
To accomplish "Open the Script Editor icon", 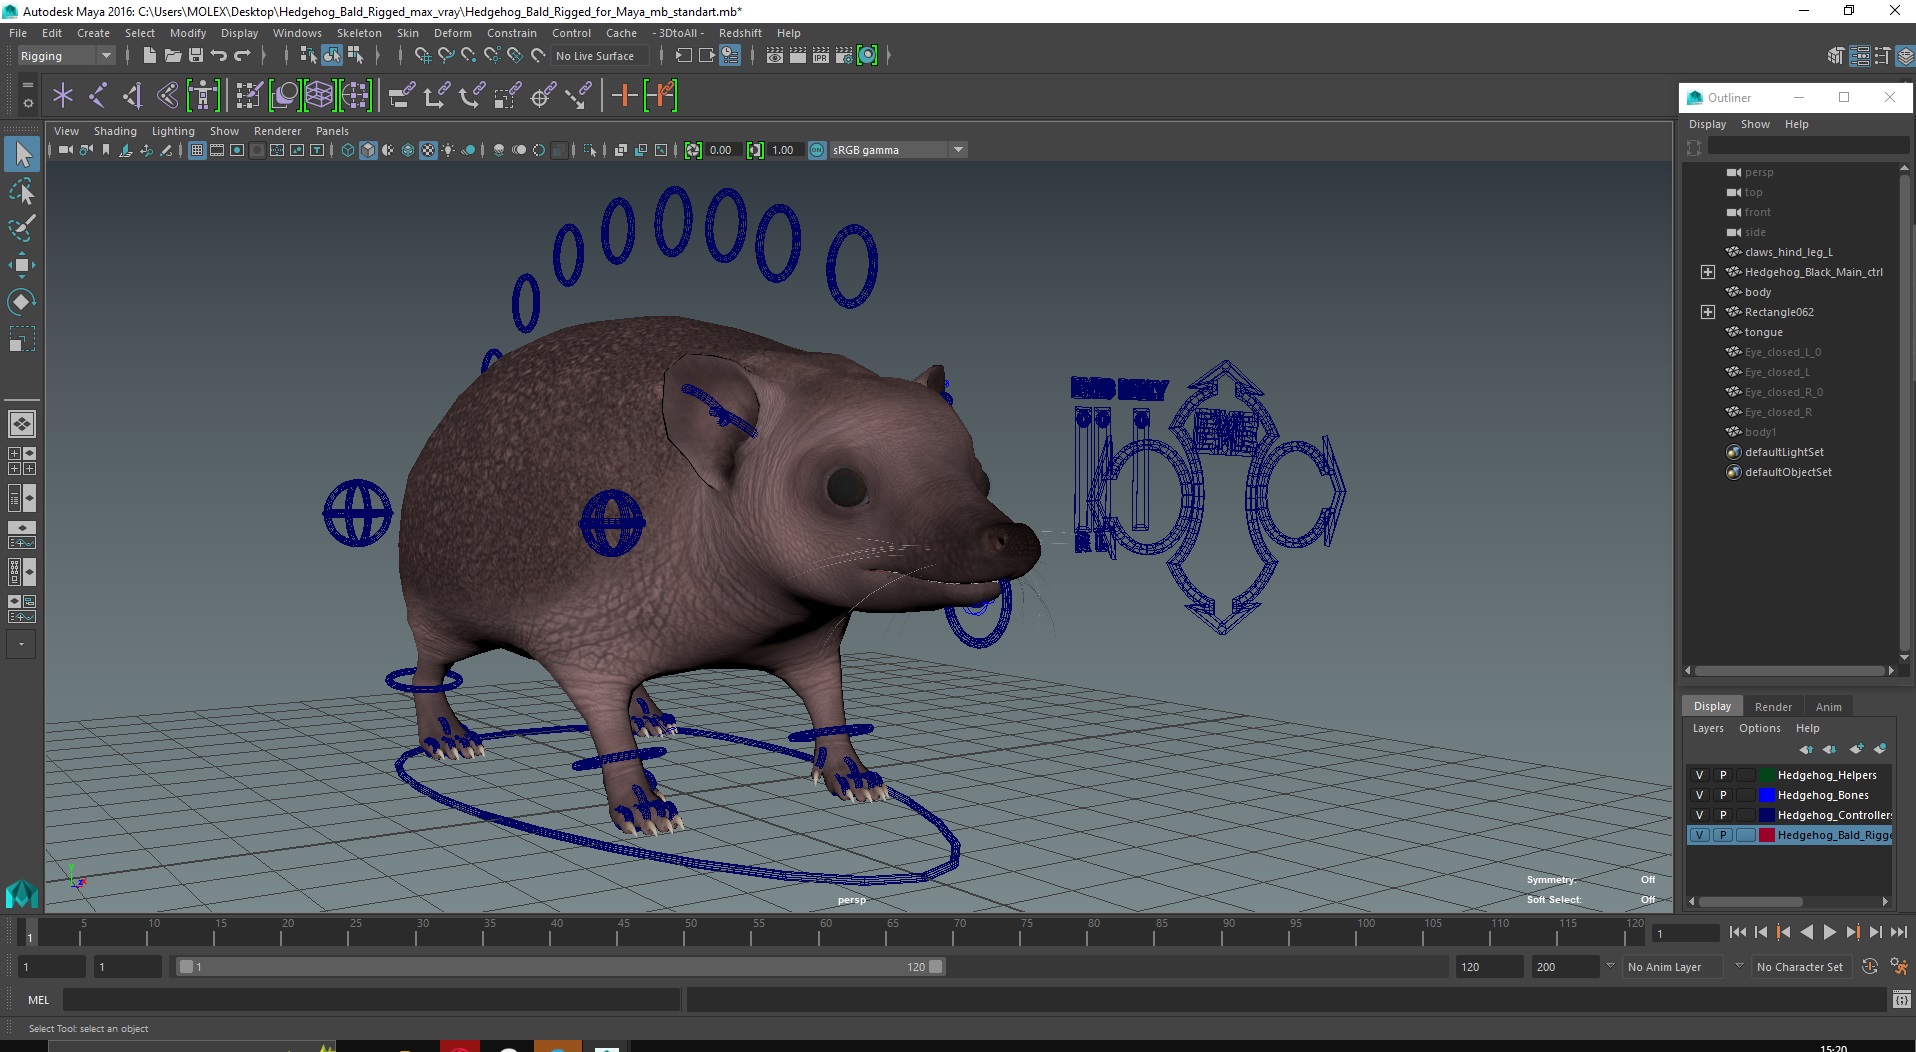I will coord(1901,999).
